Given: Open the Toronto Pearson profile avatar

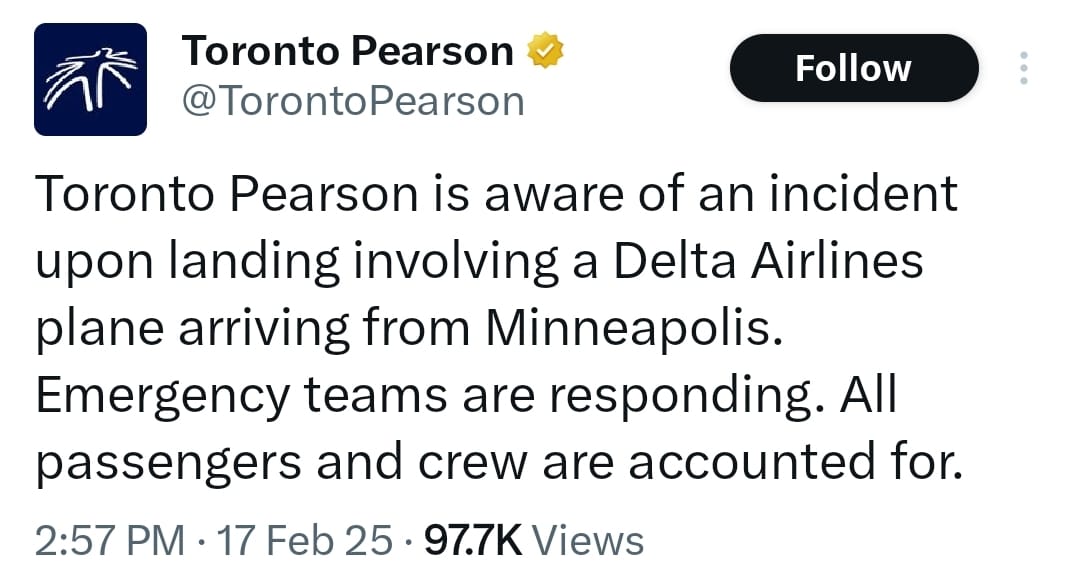Looking at the screenshot, I should pos(91,79).
